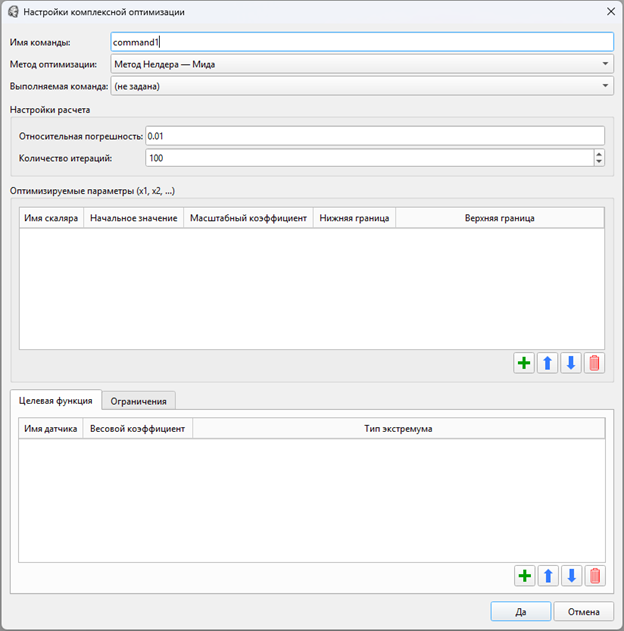Switch to the Ограничения tab
Image resolution: width=624 pixels, height=631 pixels.
(140, 400)
